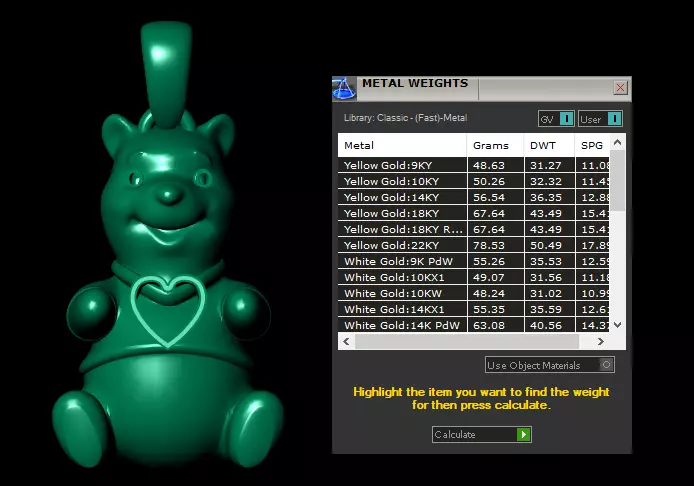Close the Metal Weights panel

pyautogui.click(x=620, y=88)
